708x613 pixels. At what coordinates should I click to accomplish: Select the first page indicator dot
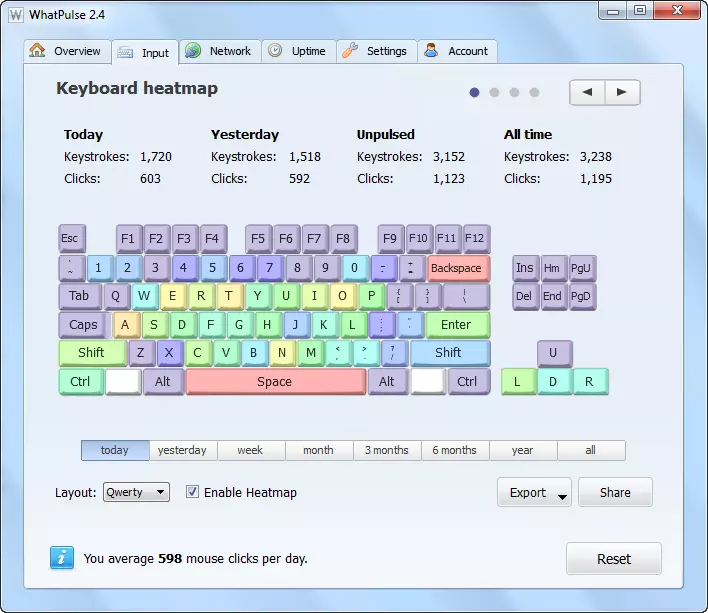click(474, 93)
